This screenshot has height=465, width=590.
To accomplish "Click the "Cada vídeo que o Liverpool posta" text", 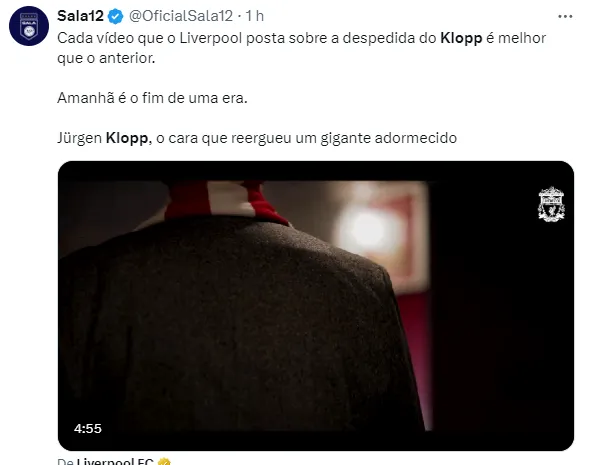I will [149, 38].
